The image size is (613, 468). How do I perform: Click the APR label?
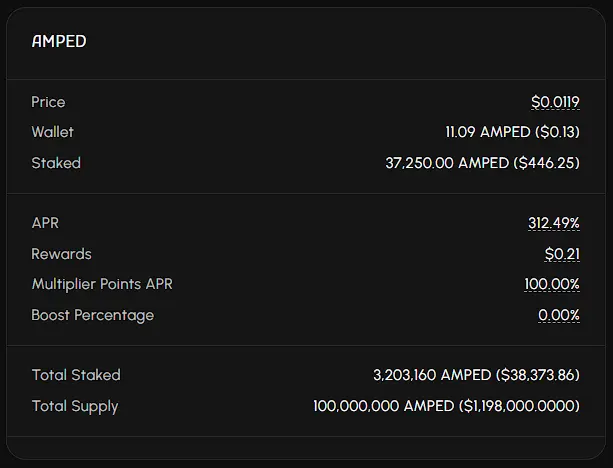[x=45, y=223]
